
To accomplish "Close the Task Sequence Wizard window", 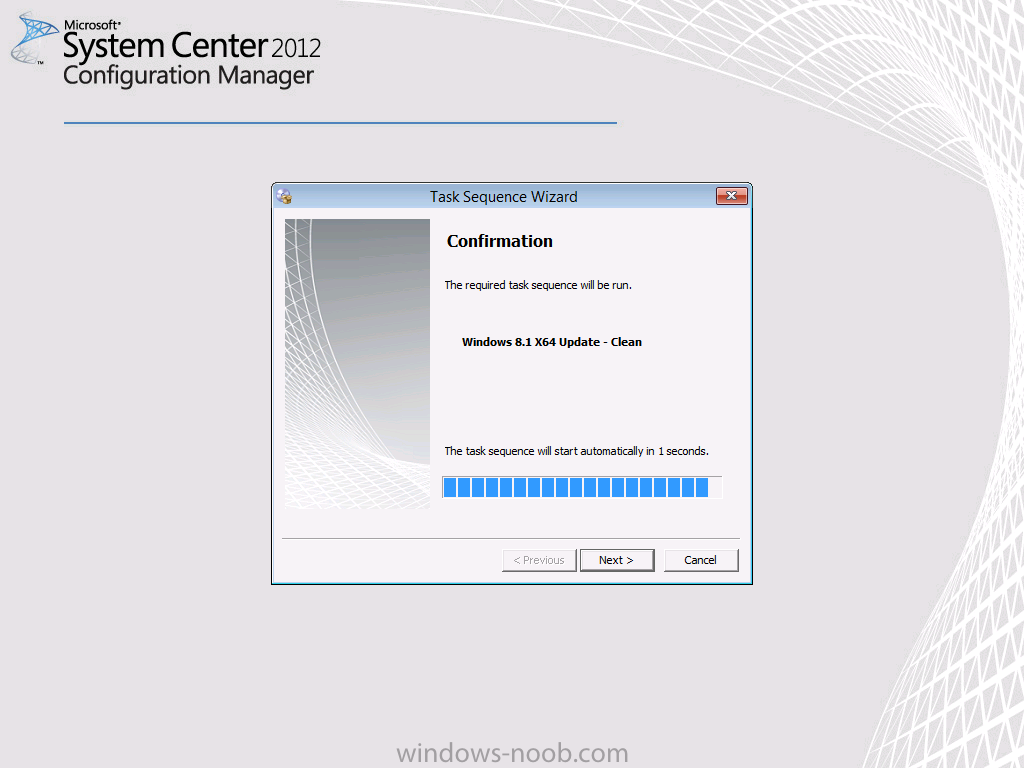I will (731, 196).
